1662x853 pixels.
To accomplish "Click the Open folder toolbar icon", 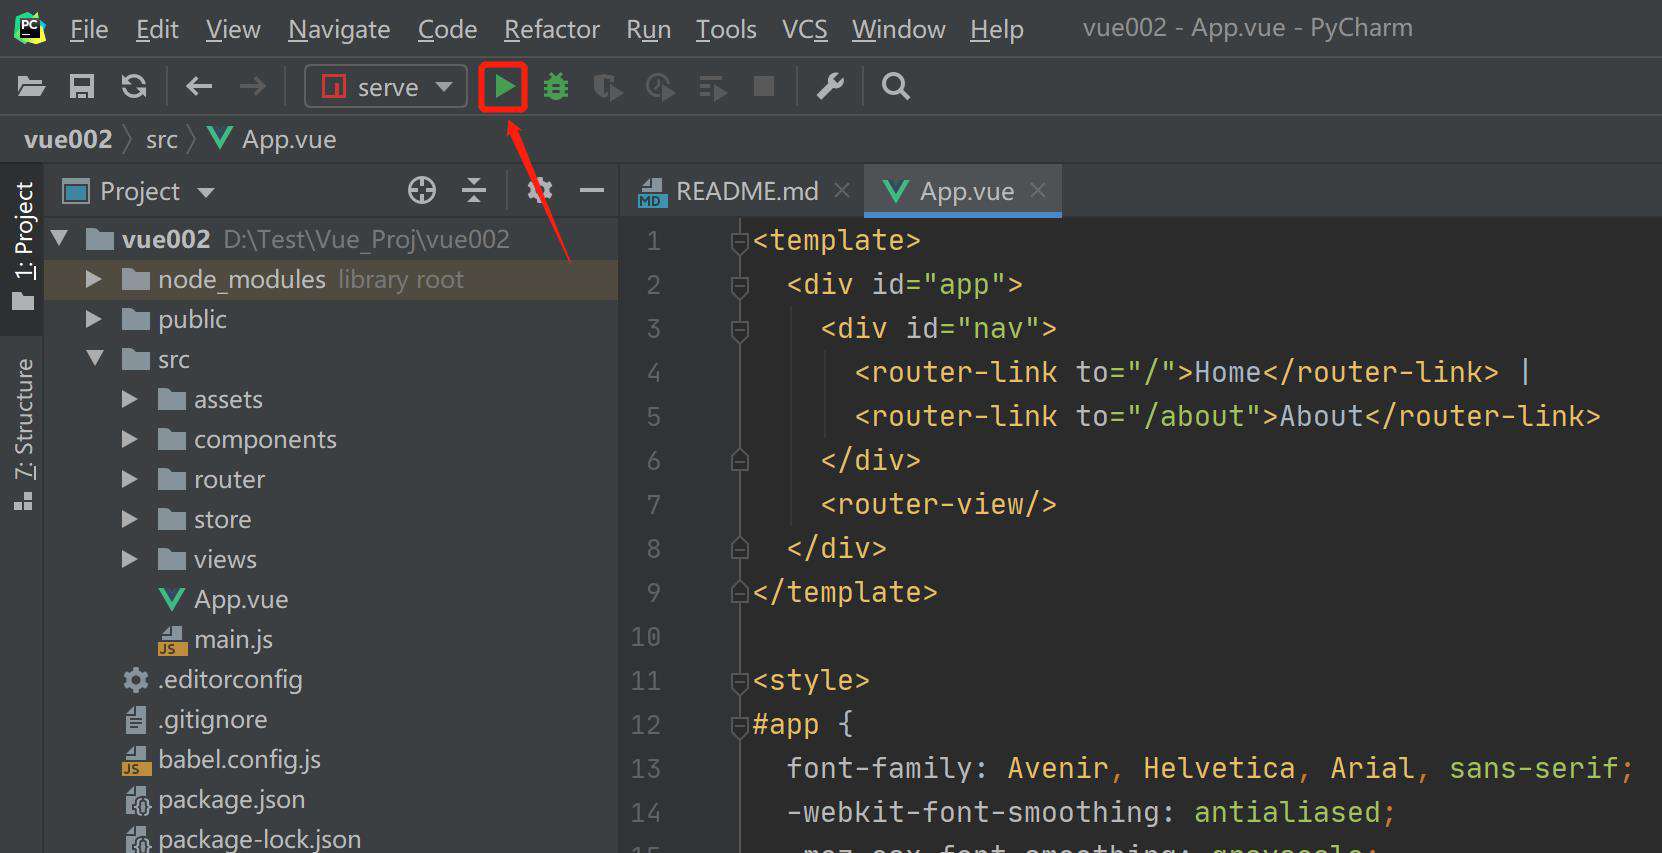I will tap(31, 87).
